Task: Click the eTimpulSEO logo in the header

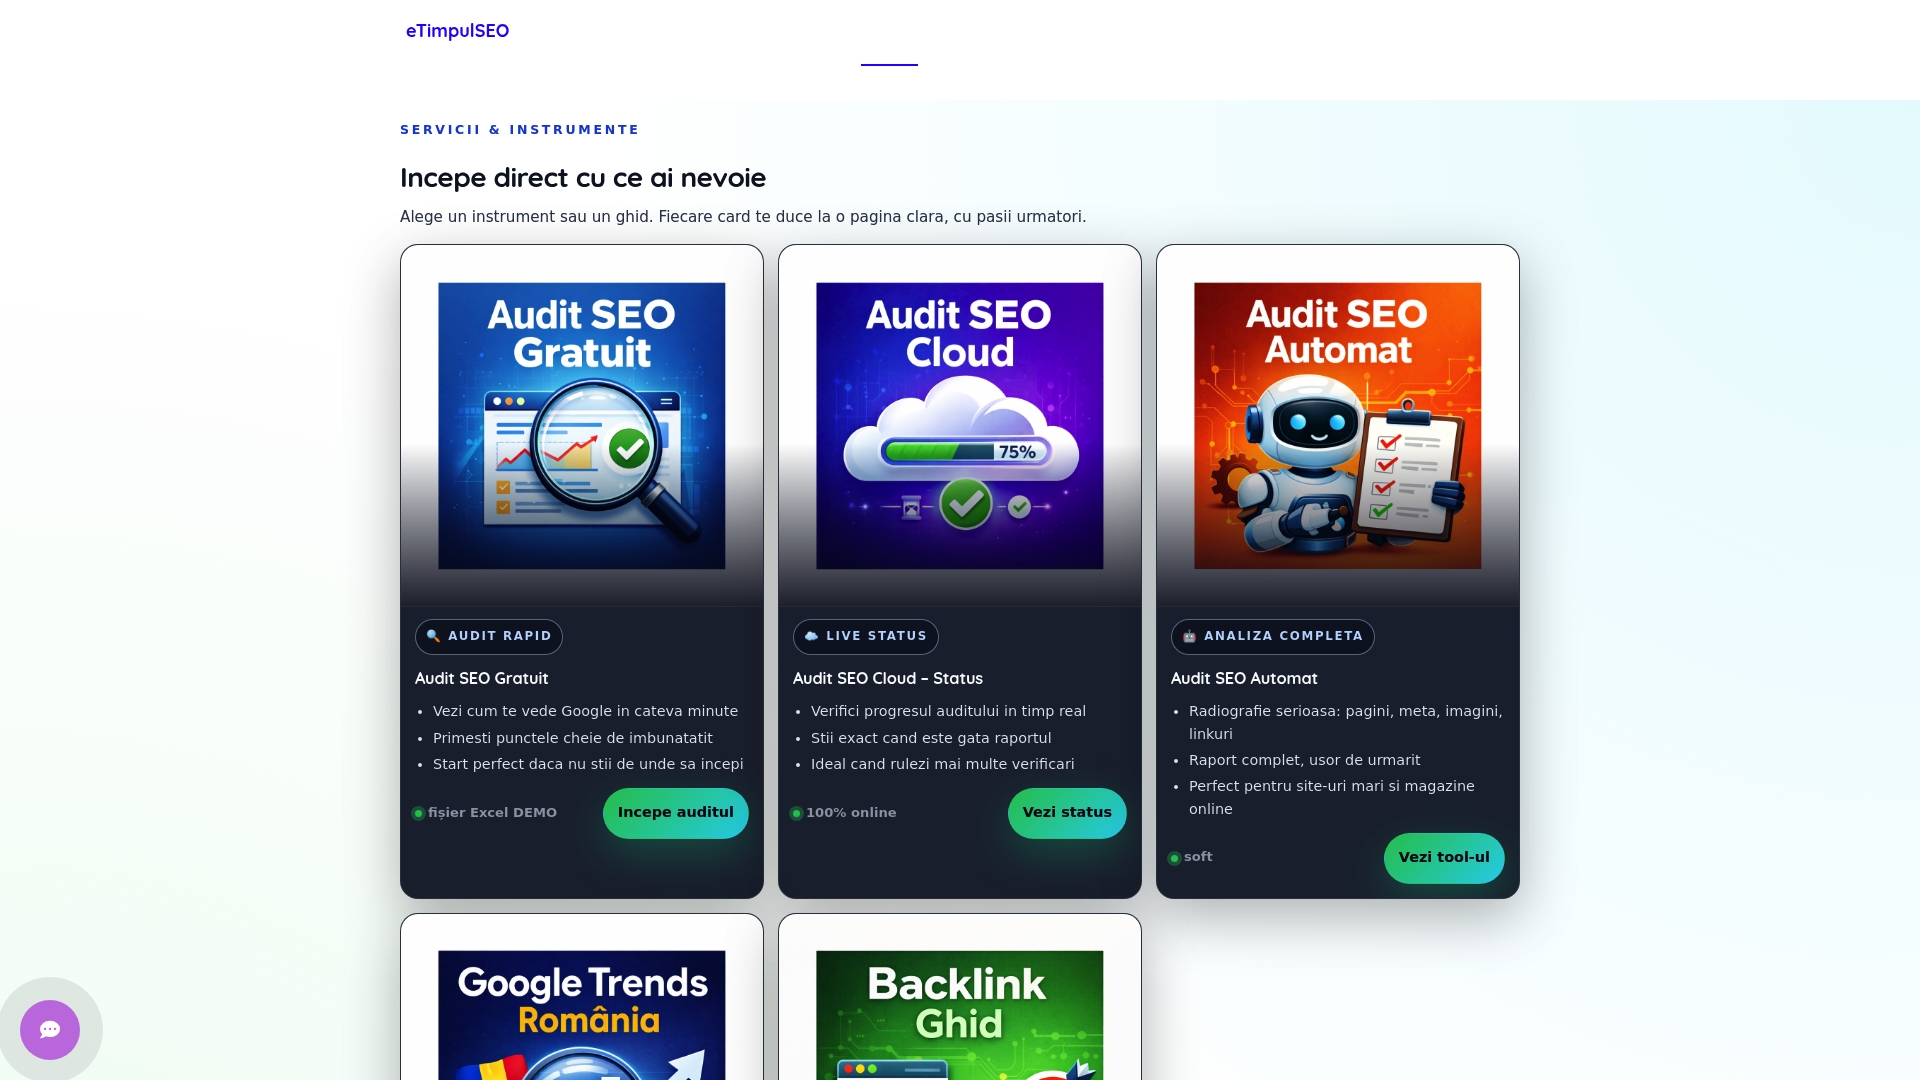Action: coord(457,30)
